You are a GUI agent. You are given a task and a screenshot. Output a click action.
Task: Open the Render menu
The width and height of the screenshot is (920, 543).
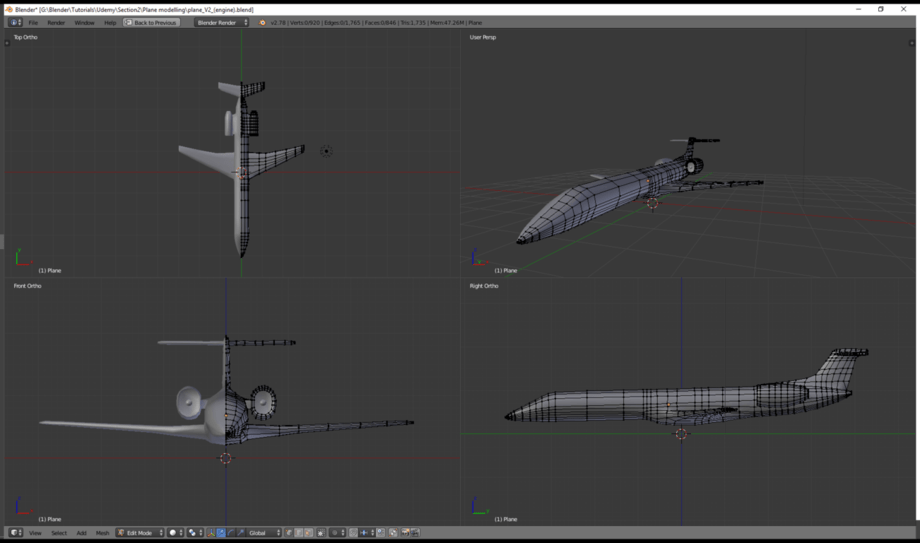pos(56,22)
